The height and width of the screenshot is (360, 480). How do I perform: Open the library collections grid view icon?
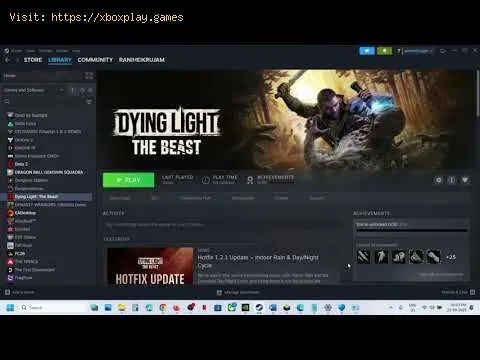coord(89,76)
